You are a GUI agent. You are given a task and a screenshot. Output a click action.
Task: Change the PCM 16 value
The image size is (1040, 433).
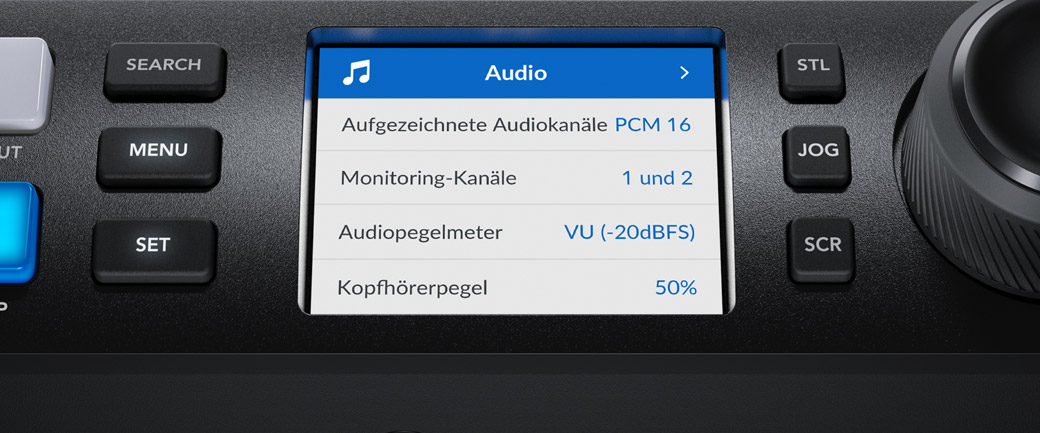click(x=653, y=125)
